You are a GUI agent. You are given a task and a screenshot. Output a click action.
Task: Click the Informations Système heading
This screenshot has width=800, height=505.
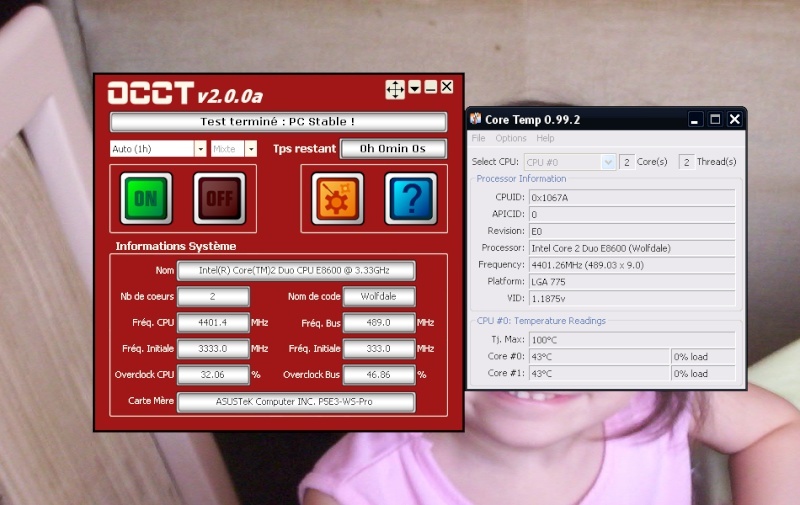[x=176, y=246]
